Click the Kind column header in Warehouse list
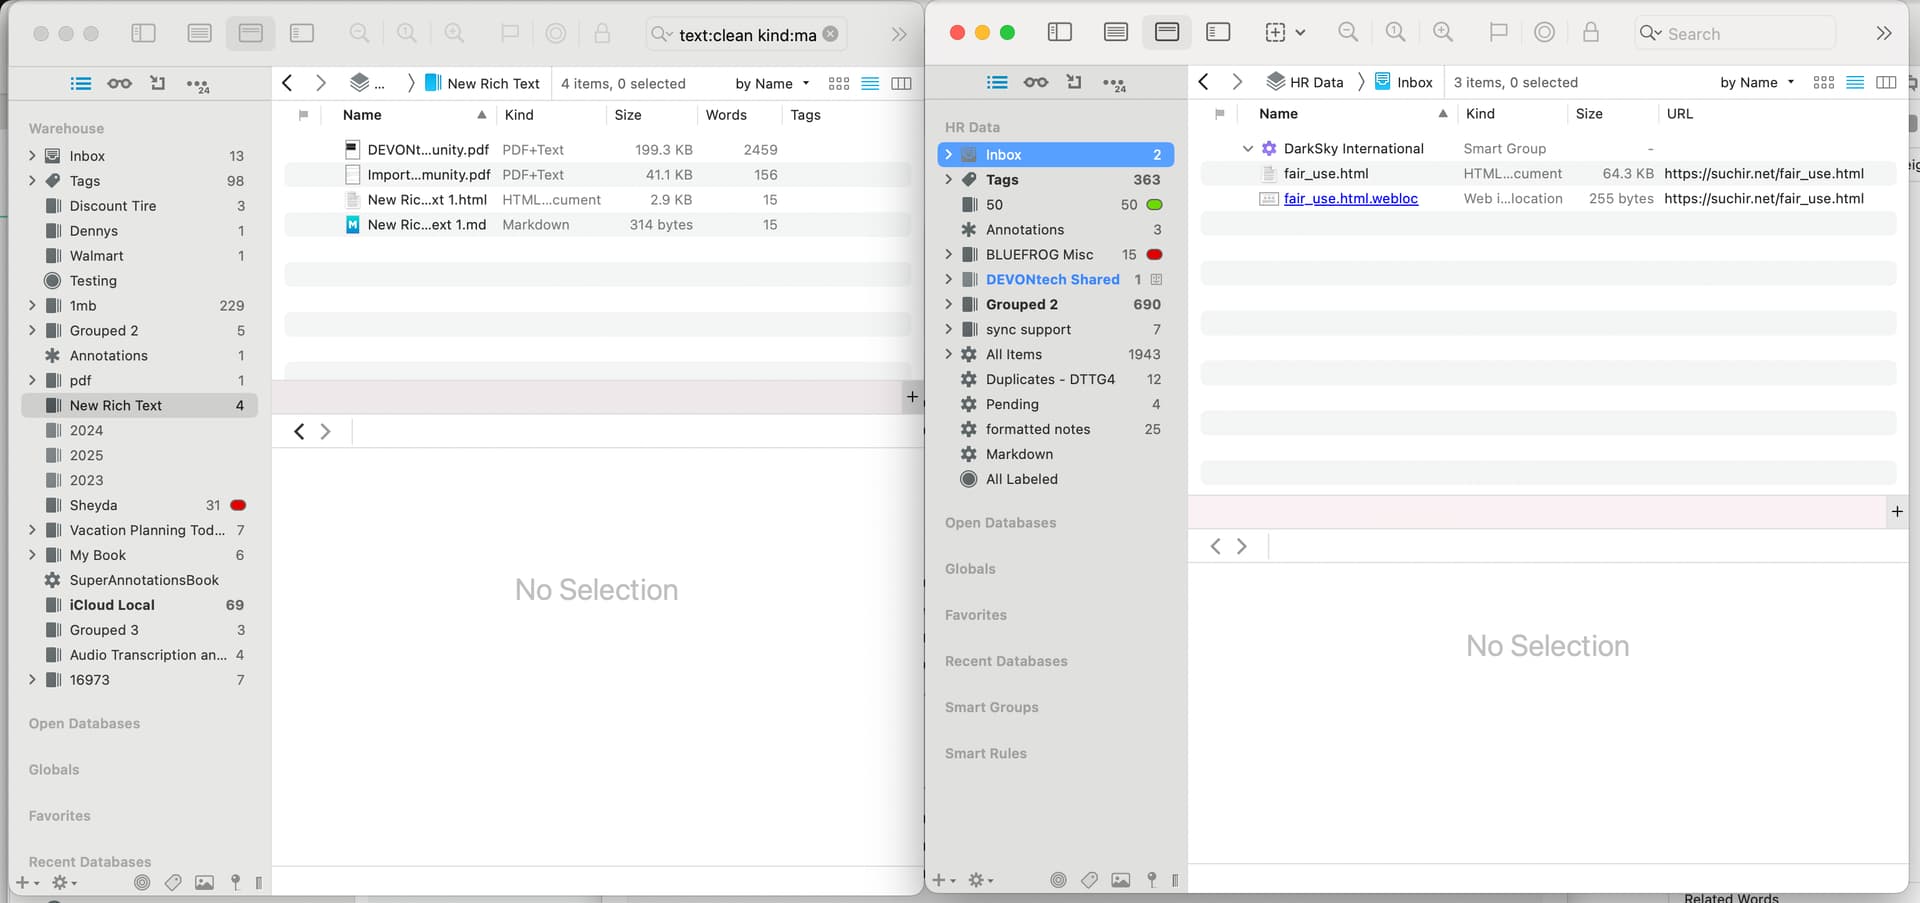Viewport: 1920px width, 903px height. (519, 115)
